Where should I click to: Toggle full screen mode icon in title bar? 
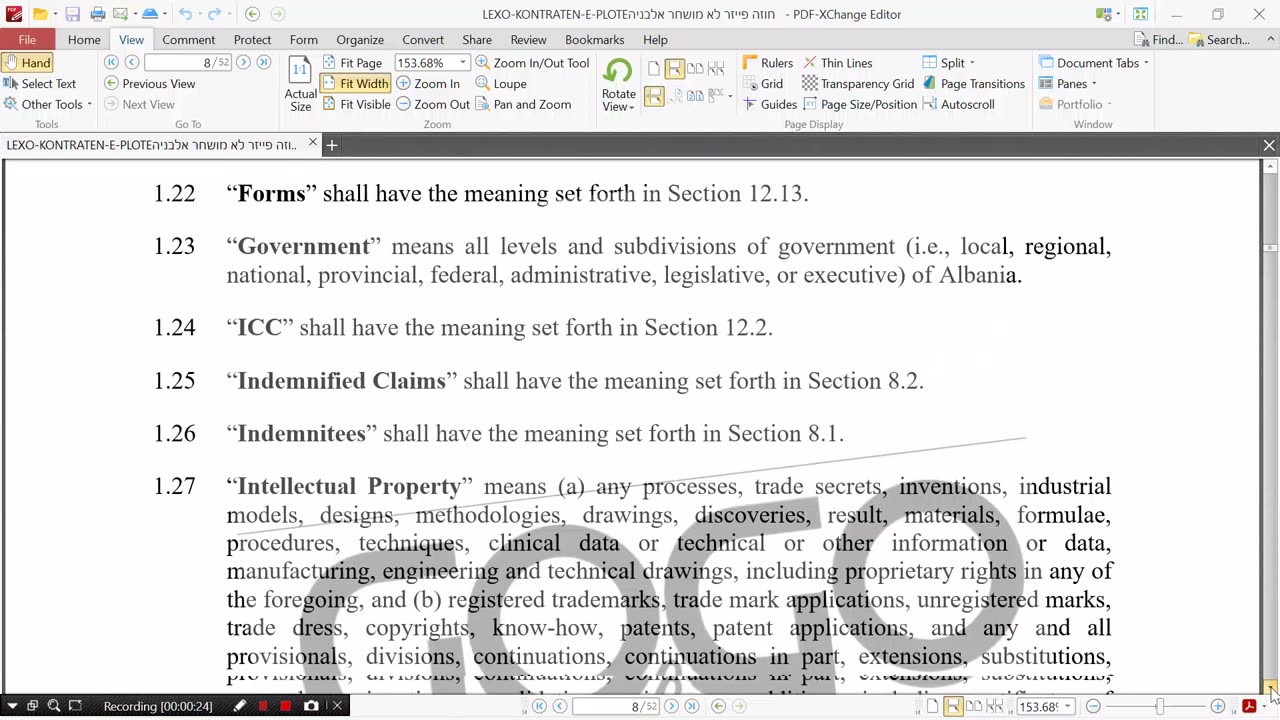tap(1141, 14)
